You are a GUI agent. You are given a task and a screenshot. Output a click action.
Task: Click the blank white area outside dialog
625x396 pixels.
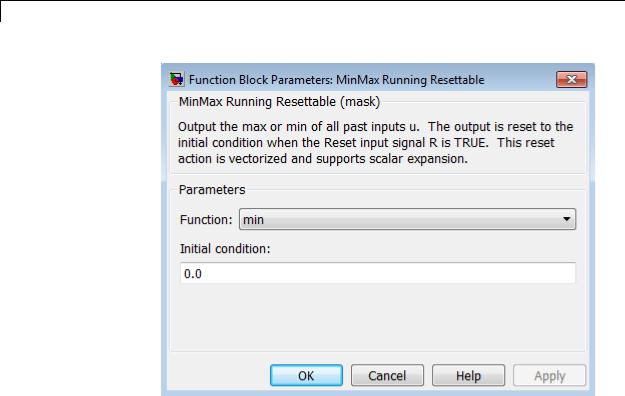[x=80, y=199]
